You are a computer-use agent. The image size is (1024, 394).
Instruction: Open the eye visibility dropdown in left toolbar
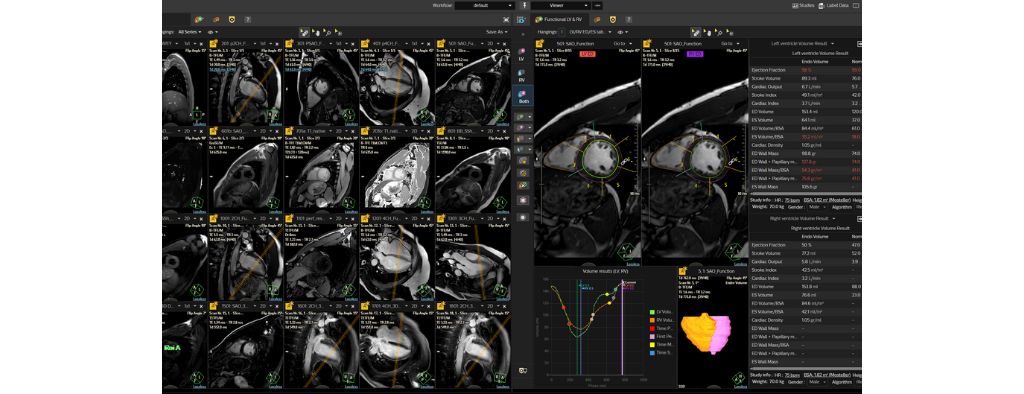(212, 31)
